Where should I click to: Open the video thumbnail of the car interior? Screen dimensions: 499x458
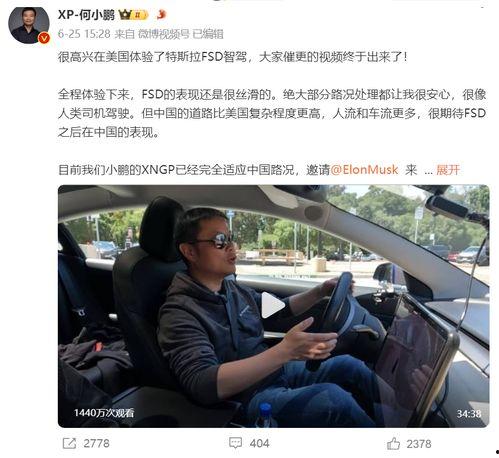click(273, 306)
